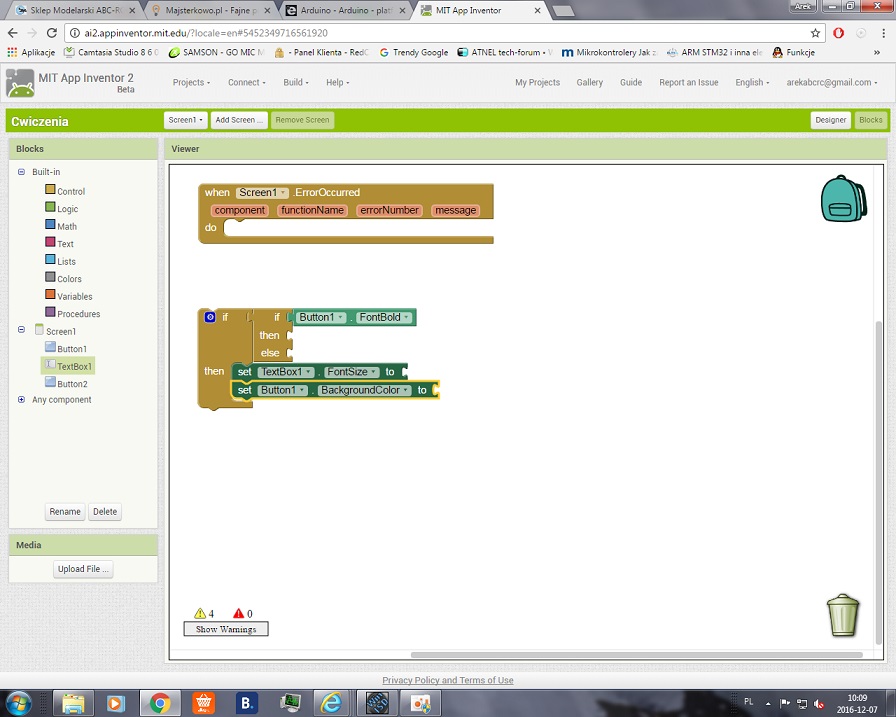Collapse the Screen1 tree section
The height and width of the screenshot is (717, 896).
pyautogui.click(x=21, y=330)
